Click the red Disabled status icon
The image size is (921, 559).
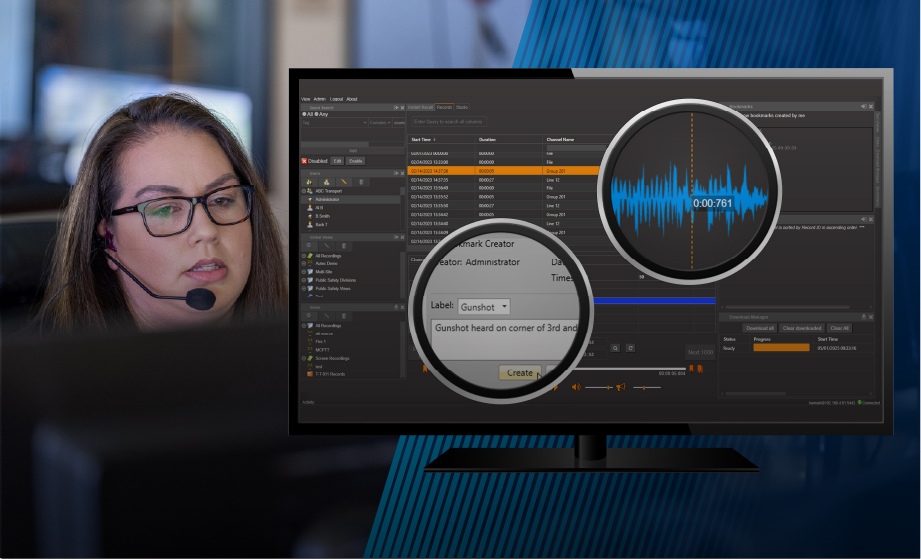click(305, 160)
